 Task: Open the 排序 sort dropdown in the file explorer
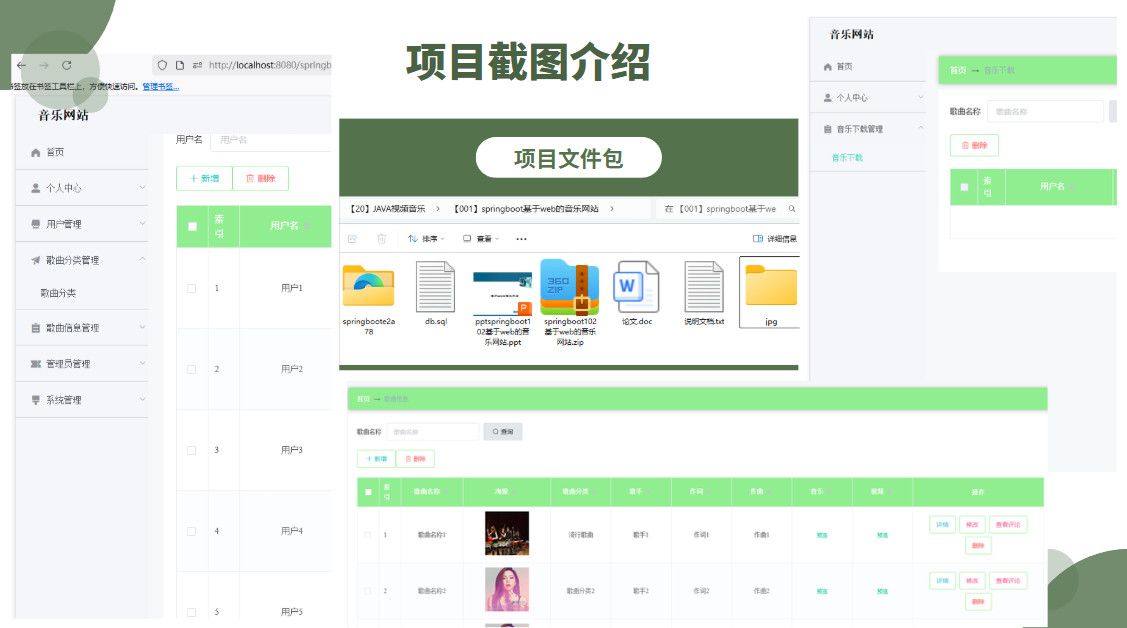pos(427,239)
